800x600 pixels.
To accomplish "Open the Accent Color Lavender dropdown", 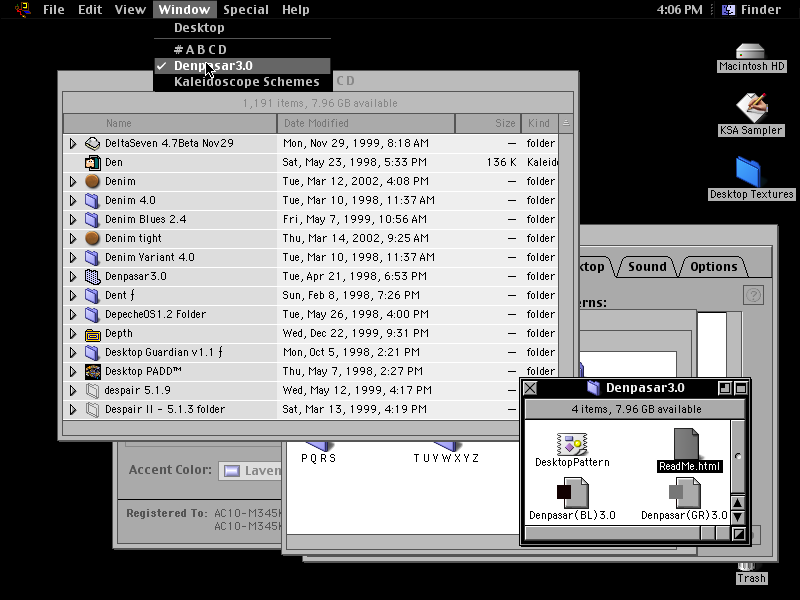I will coord(250,470).
